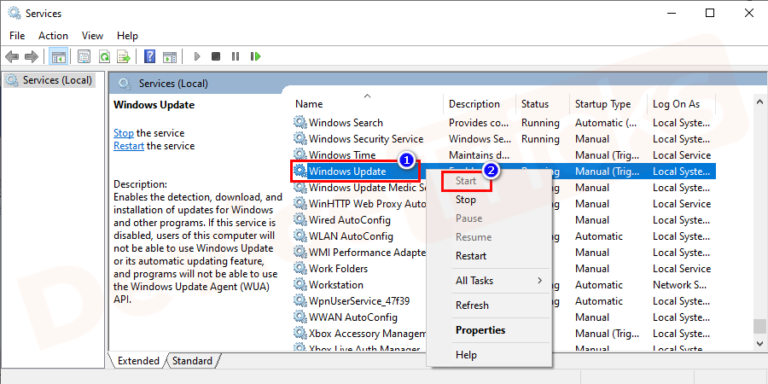Click the scrollbar down arrow in services list

(x=760, y=343)
